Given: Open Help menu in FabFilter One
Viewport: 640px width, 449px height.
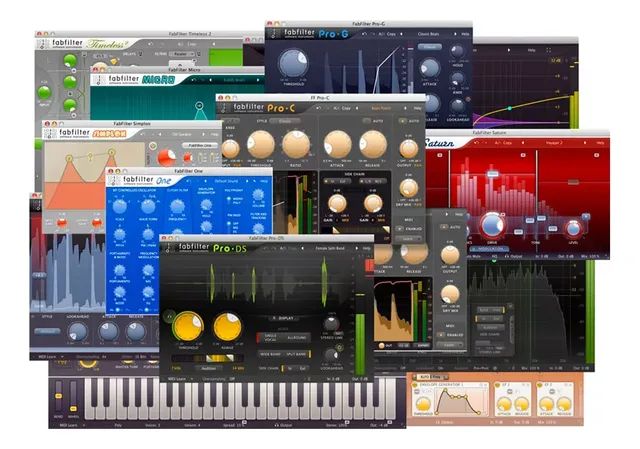Looking at the screenshot, I should pos(264,181).
